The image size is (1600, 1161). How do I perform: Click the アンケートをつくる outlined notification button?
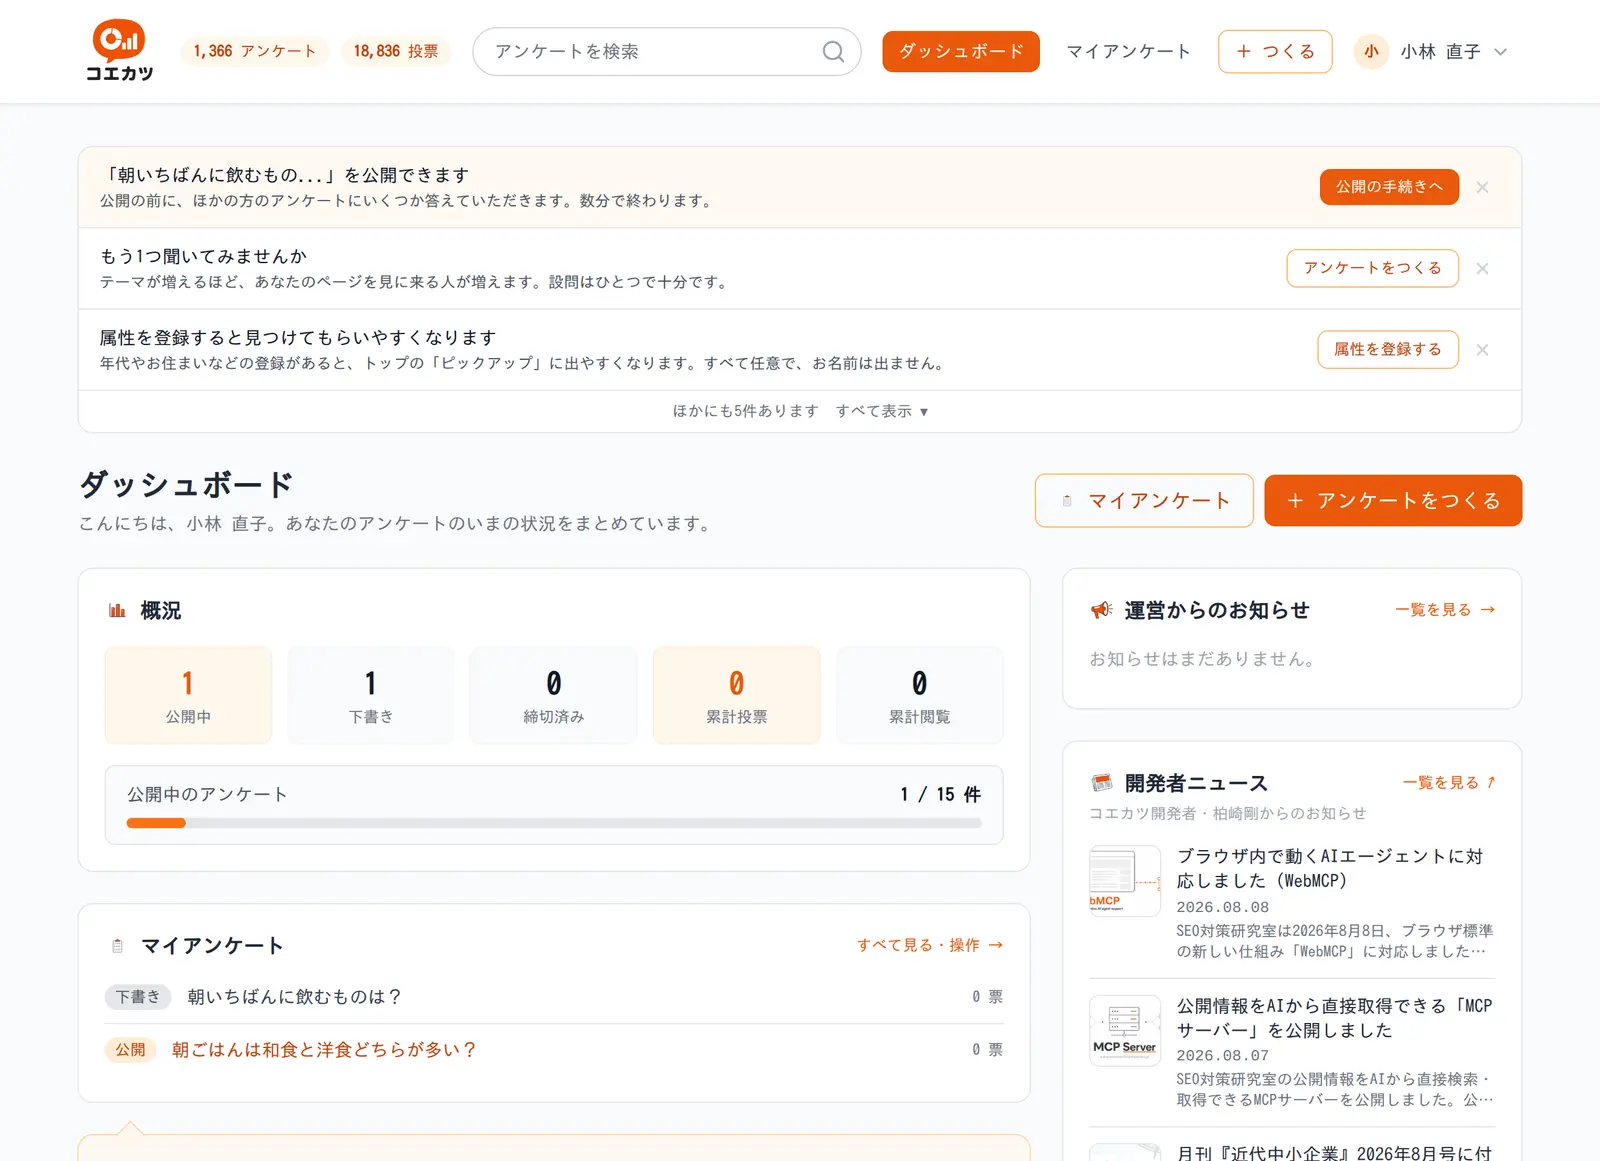click(x=1372, y=268)
